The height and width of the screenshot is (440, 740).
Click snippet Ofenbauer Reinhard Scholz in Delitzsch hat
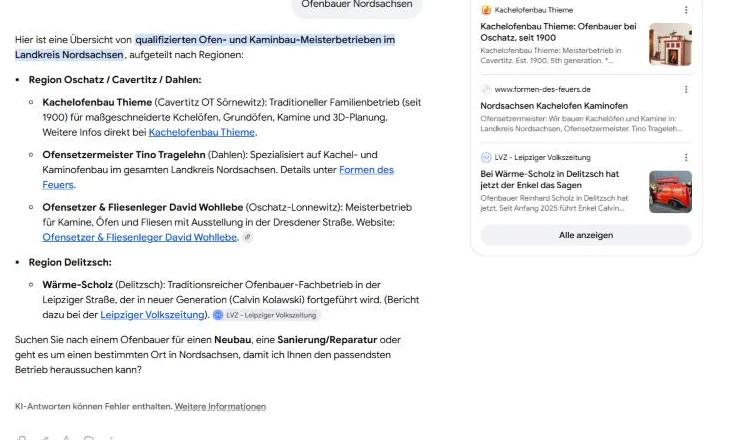(554, 203)
